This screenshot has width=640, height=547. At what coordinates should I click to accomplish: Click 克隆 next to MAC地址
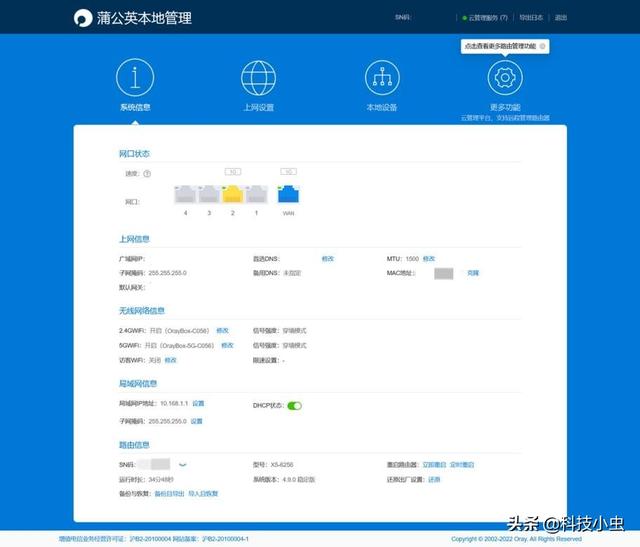(x=473, y=273)
